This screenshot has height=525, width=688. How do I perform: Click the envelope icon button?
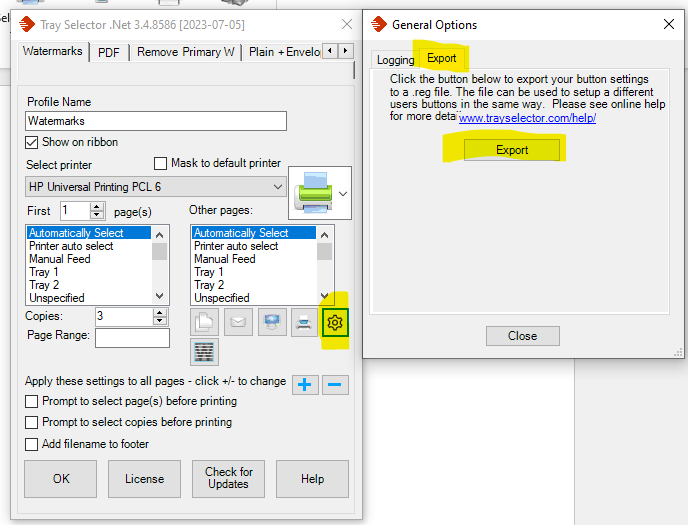click(238, 322)
